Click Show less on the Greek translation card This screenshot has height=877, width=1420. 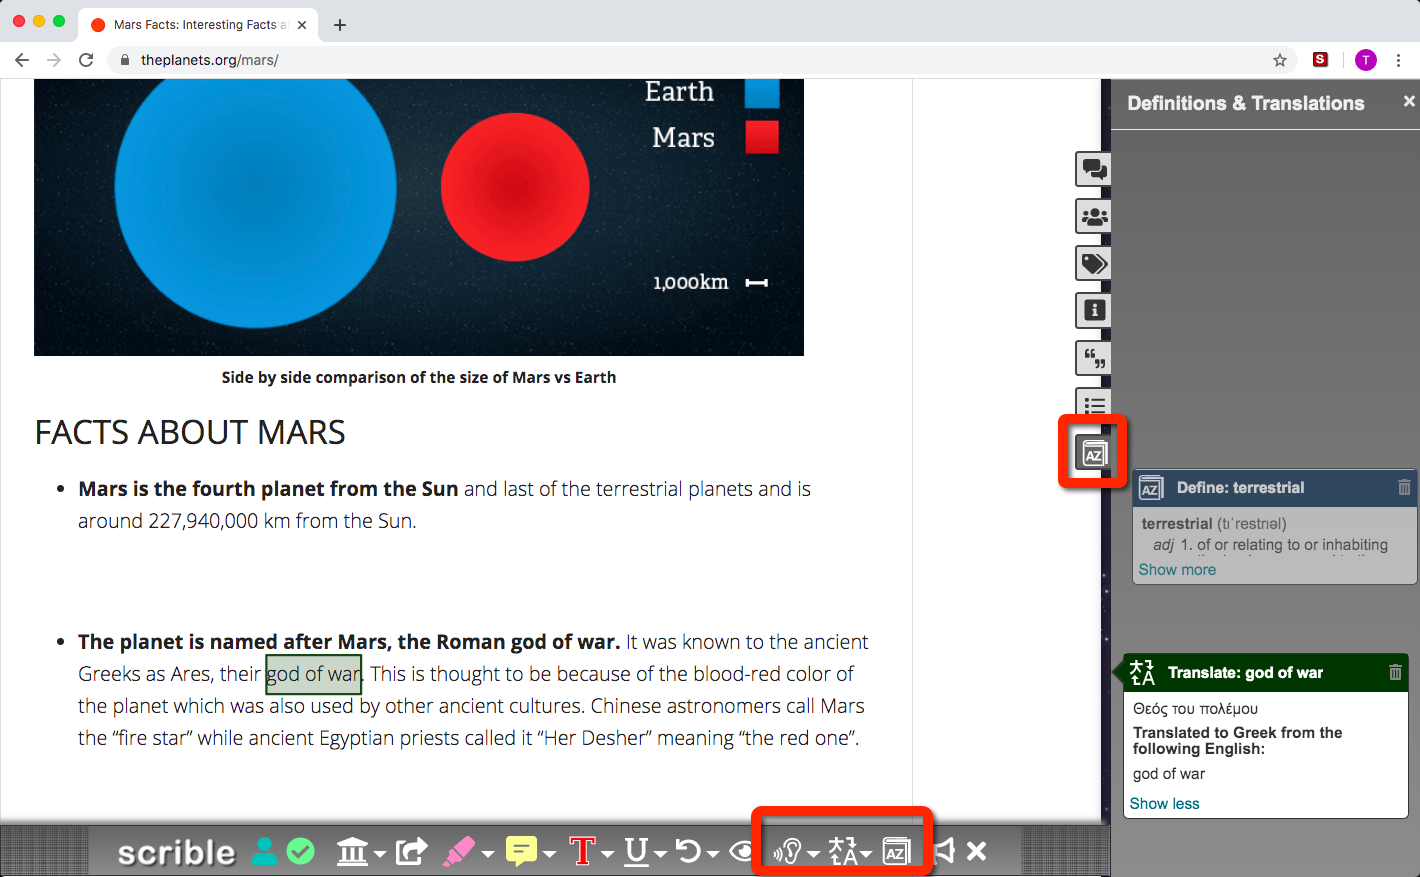[x=1163, y=803]
